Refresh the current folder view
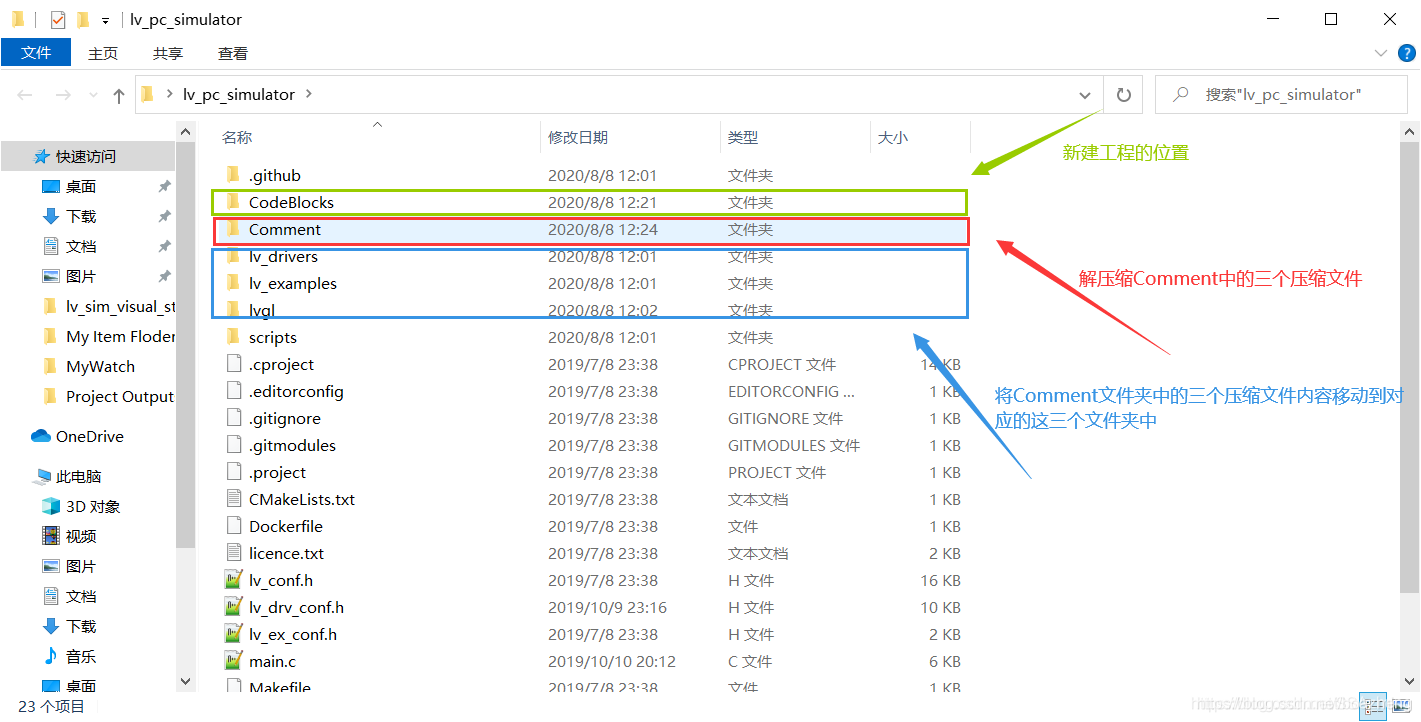Viewport: 1421px width, 722px height. click(1124, 95)
